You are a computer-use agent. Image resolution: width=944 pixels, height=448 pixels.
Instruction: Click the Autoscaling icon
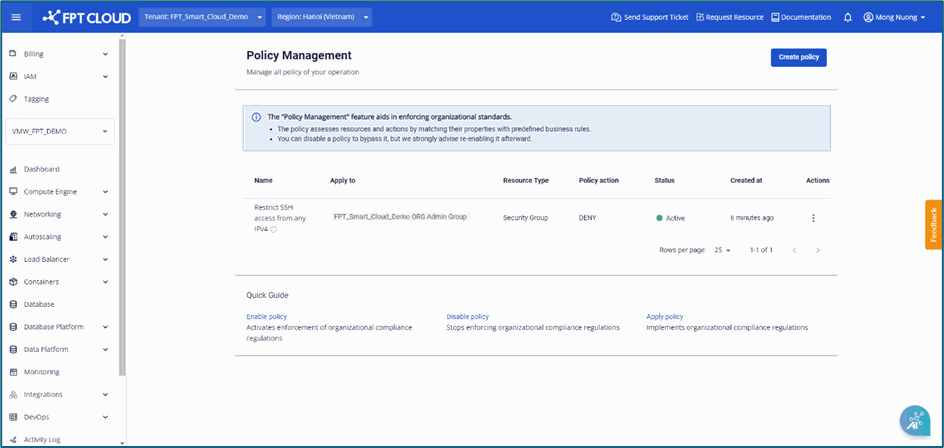[x=13, y=237]
